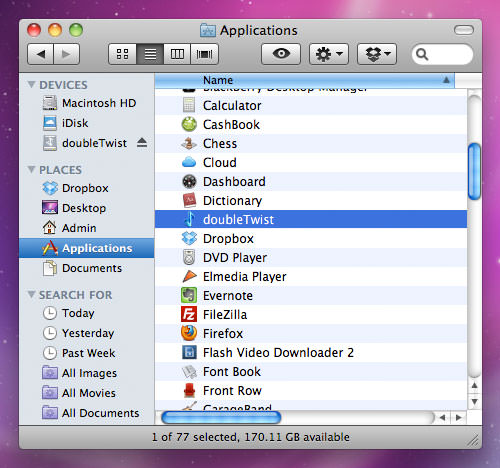Screen dimensions: 500x468
Task: Switch to list view
Action: 150,54
